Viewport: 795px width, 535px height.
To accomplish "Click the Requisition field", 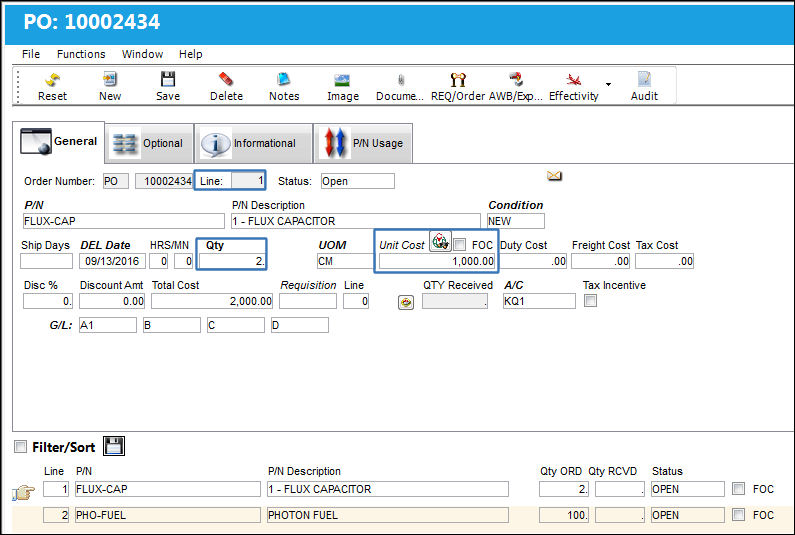I will point(308,301).
